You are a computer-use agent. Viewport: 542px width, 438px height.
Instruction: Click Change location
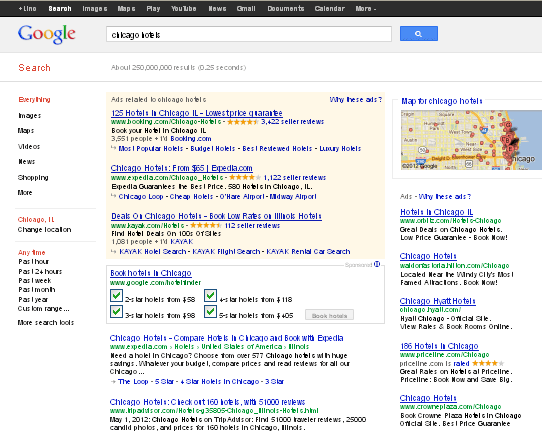coord(44,230)
